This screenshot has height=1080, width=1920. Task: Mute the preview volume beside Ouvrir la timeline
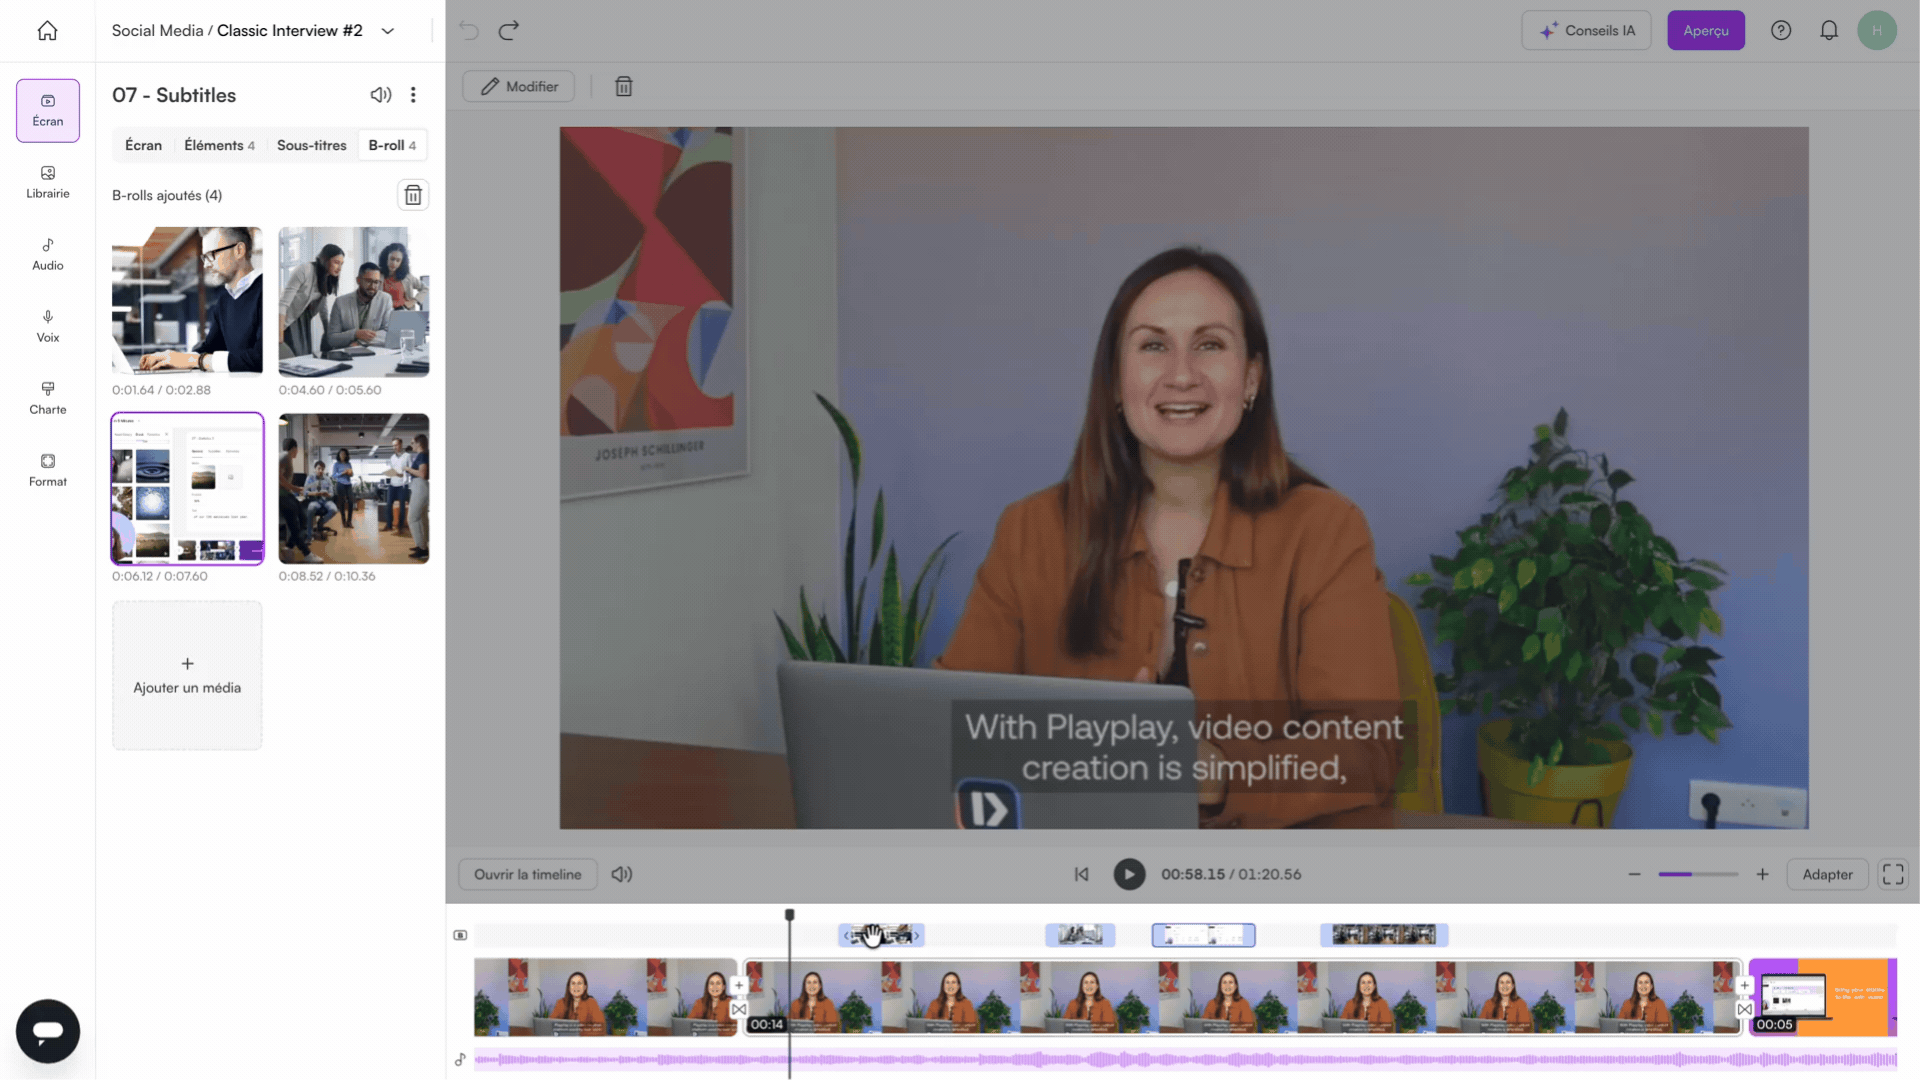point(622,874)
